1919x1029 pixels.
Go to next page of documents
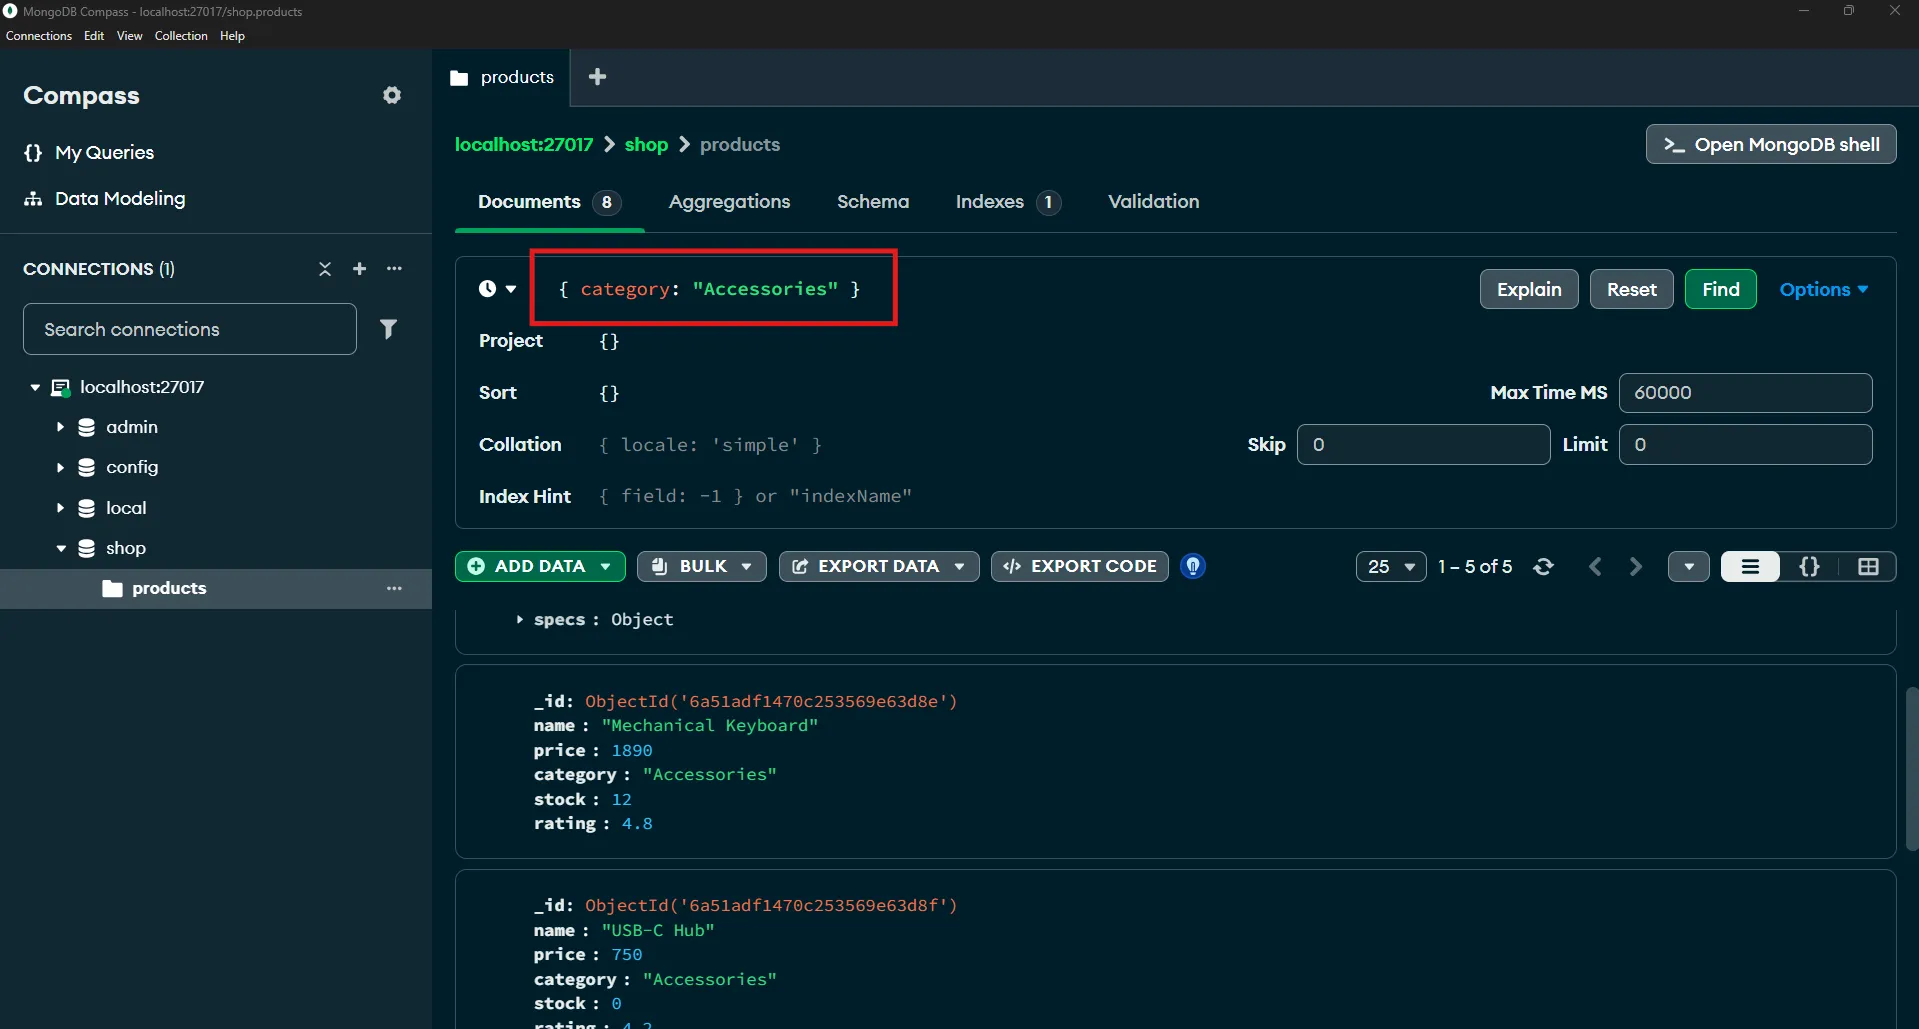coord(1635,567)
